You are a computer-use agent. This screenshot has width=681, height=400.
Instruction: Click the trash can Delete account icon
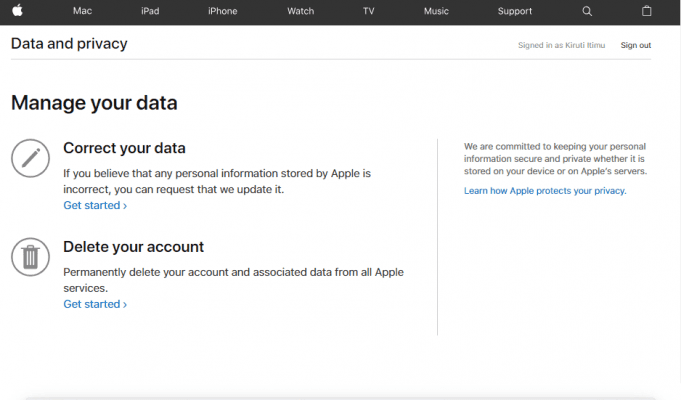click(30, 257)
